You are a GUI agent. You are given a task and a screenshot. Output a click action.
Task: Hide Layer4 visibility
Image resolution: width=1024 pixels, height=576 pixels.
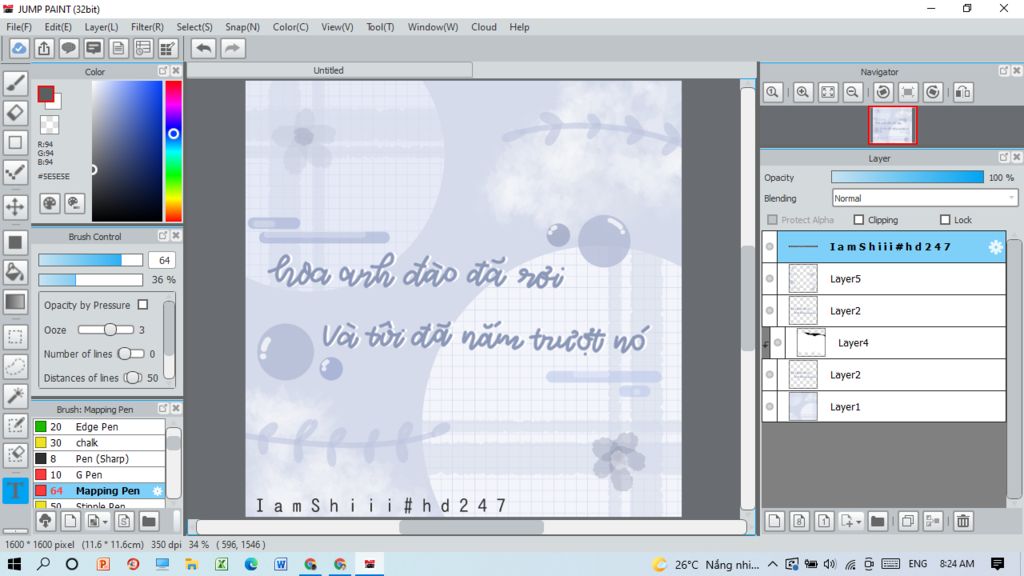778,343
